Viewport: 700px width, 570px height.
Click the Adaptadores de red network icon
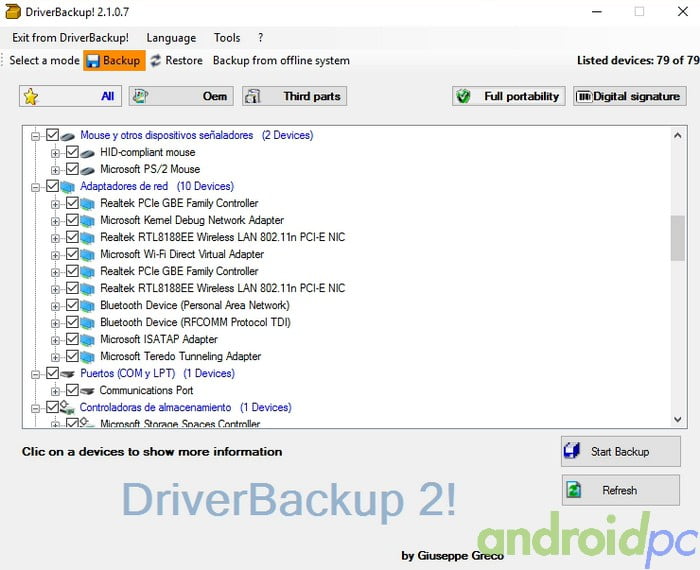click(x=67, y=187)
